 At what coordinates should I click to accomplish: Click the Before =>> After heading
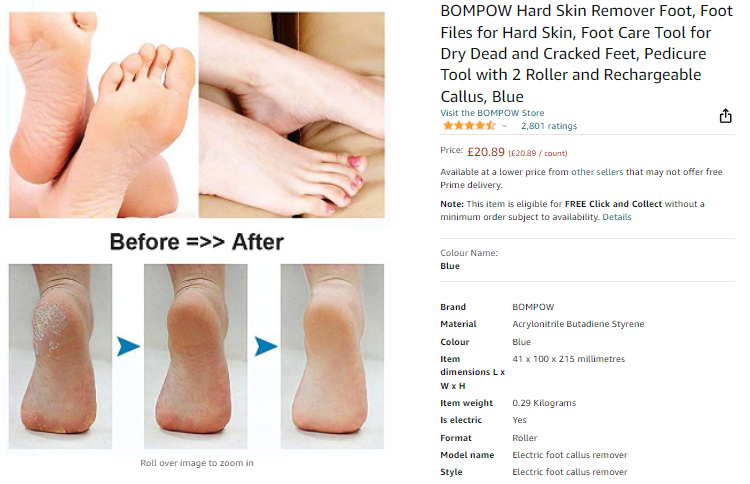(x=197, y=242)
